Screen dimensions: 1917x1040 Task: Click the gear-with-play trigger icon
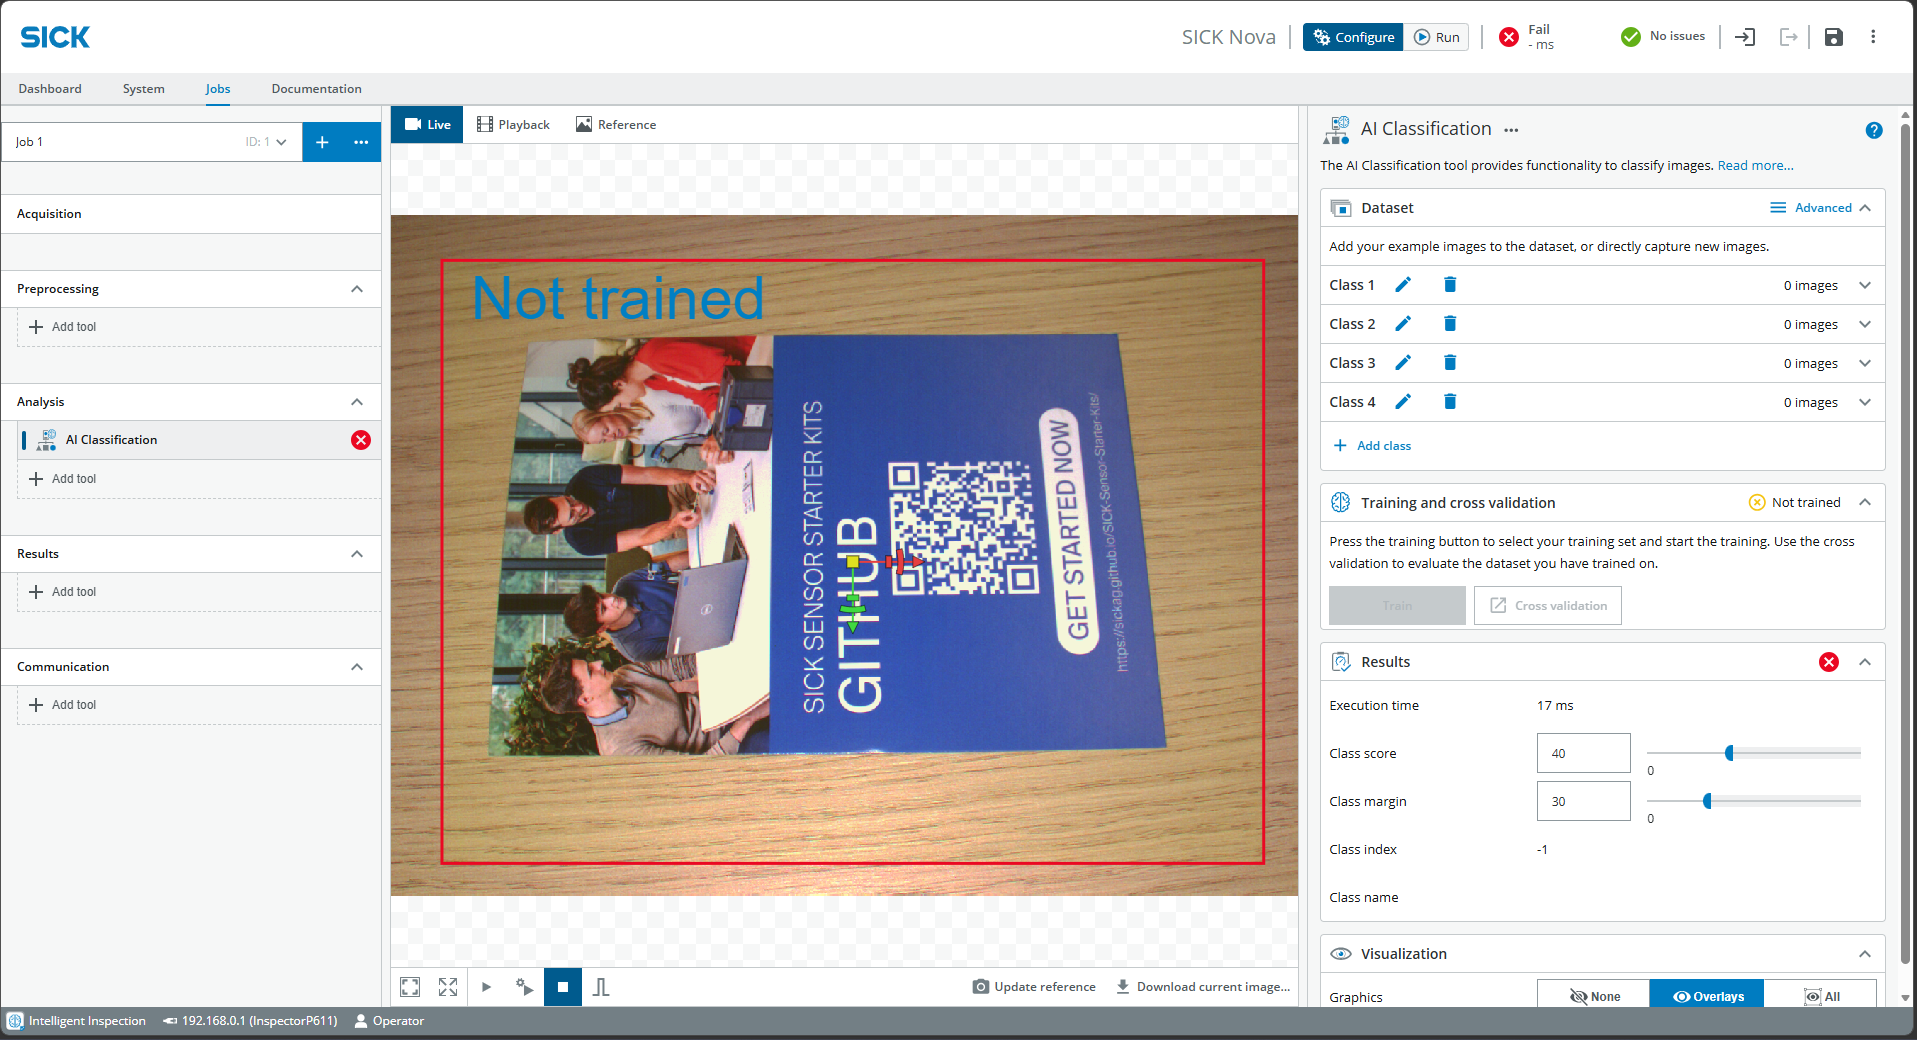click(x=524, y=987)
